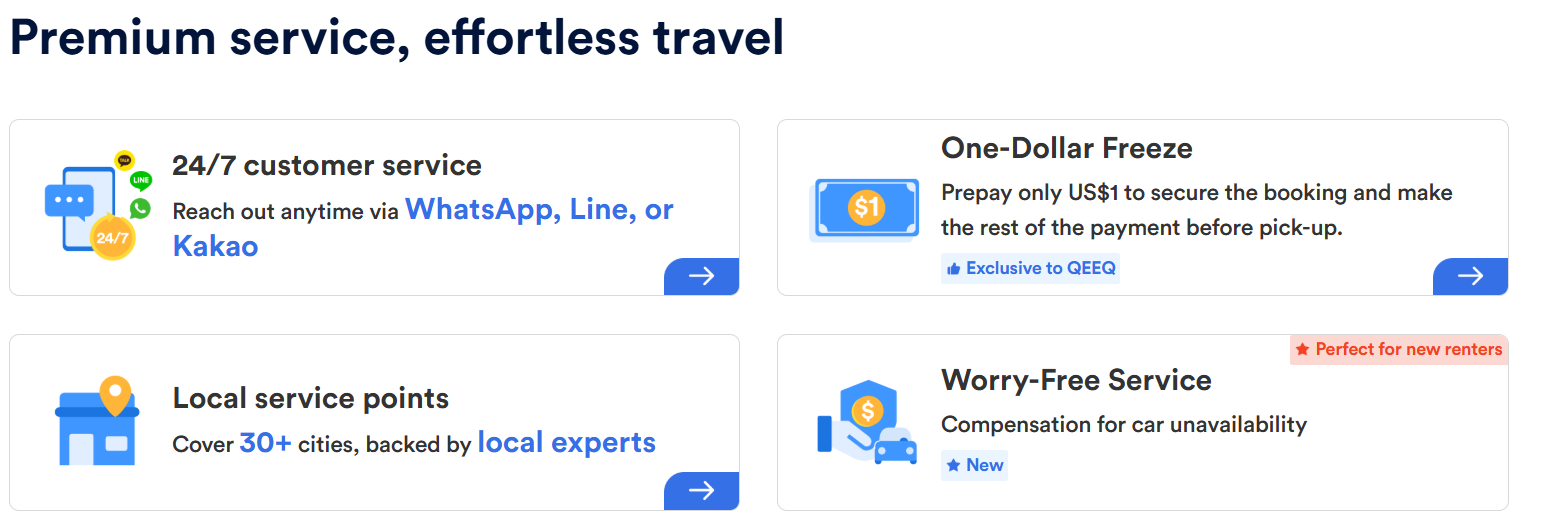Open the Worry-Free Service heading
Viewport: 1566px width, 520px height.
pyautogui.click(x=1076, y=380)
